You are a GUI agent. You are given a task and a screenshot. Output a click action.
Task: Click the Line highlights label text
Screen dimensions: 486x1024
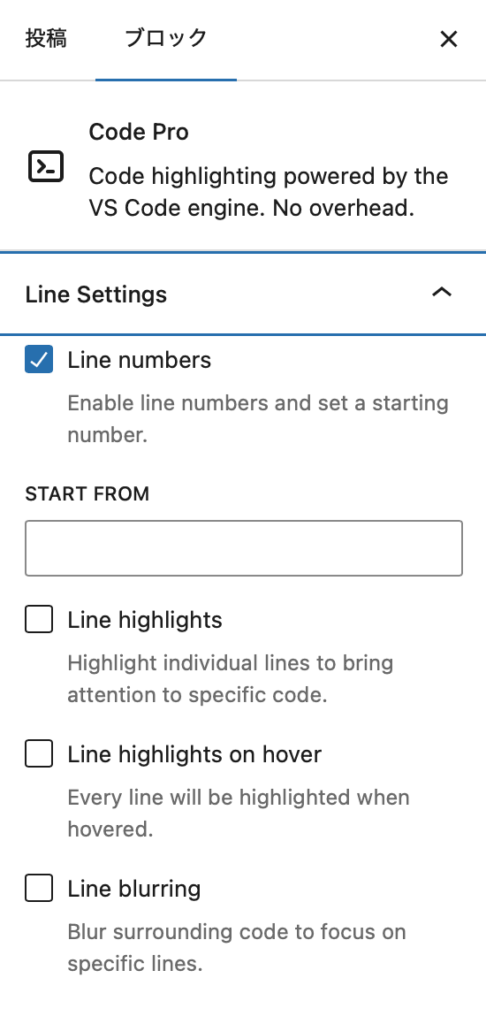point(145,620)
